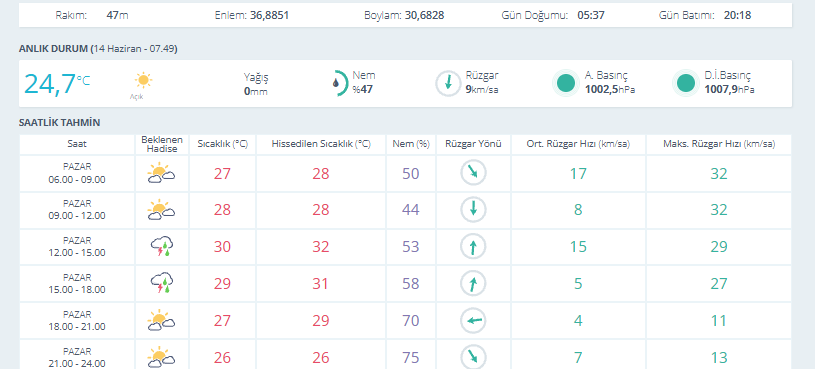The width and height of the screenshot is (815, 369).
Task: Click the Nem (%) column header
Action: tap(411, 144)
